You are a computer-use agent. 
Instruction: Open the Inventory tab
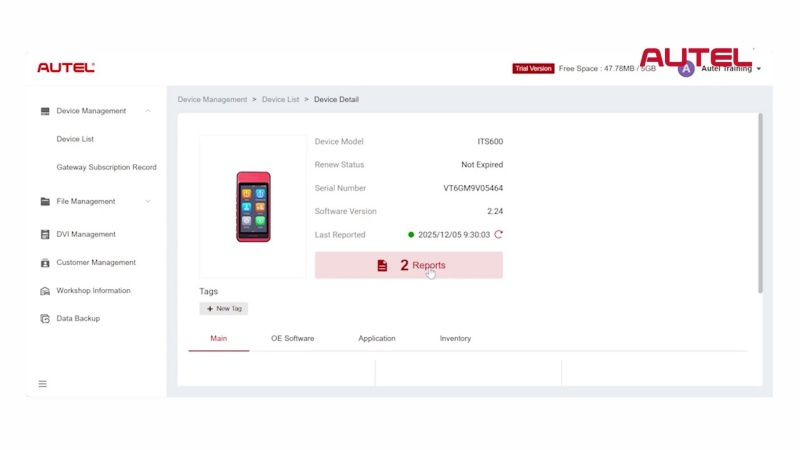point(455,339)
